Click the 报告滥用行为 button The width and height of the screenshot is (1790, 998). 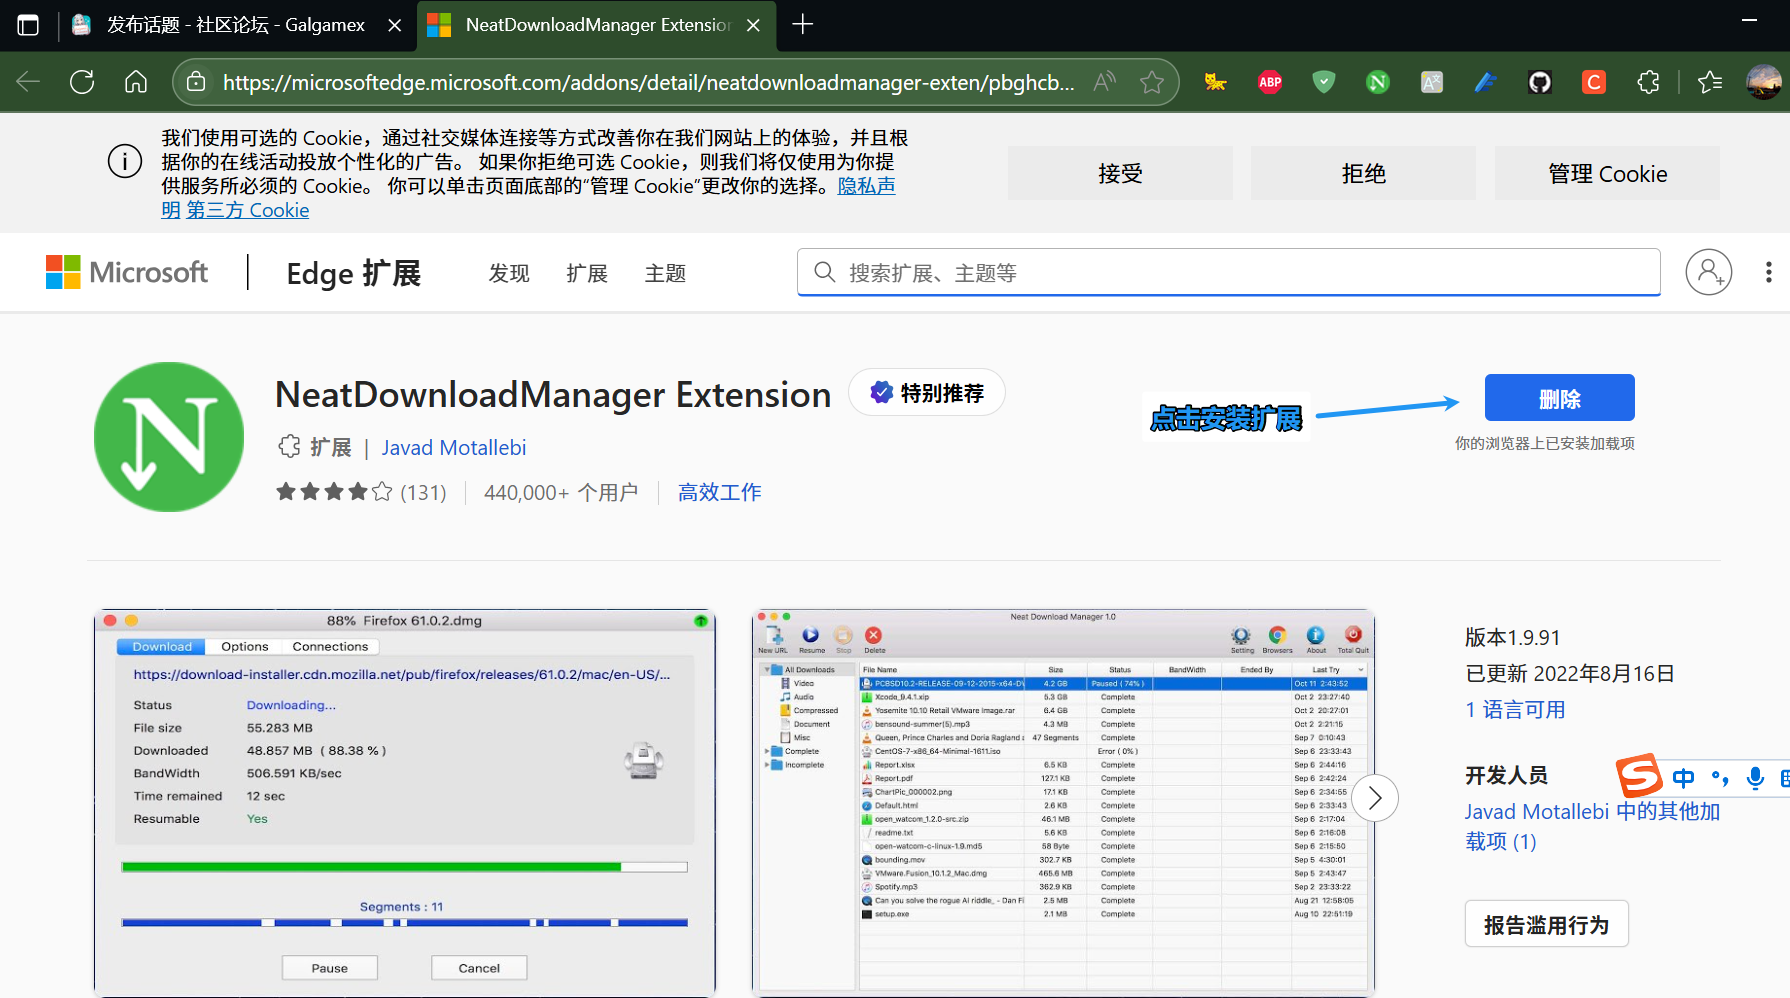(x=1547, y=924)
